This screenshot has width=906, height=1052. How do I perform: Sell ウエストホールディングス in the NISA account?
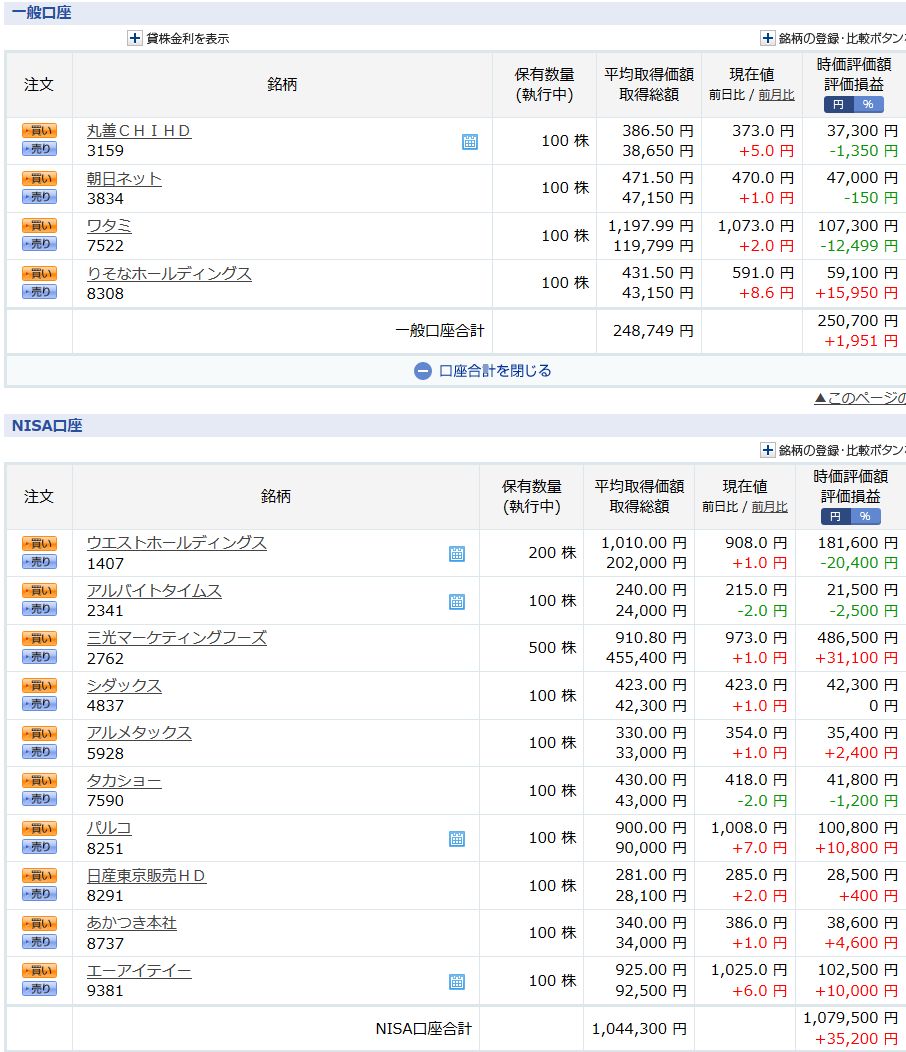pos(39,562)
